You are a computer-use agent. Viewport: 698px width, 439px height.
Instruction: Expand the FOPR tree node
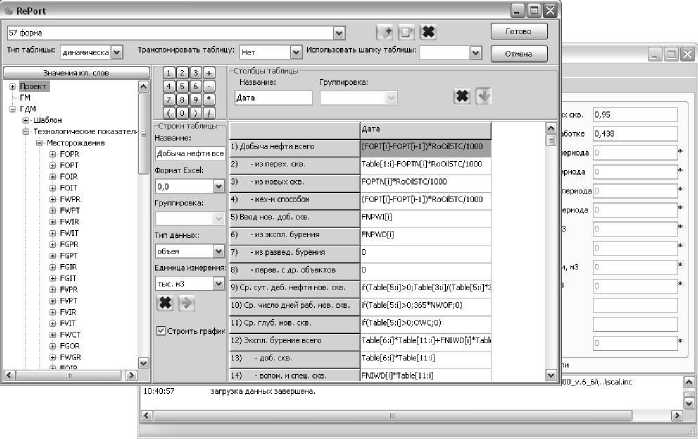(53, 154)
